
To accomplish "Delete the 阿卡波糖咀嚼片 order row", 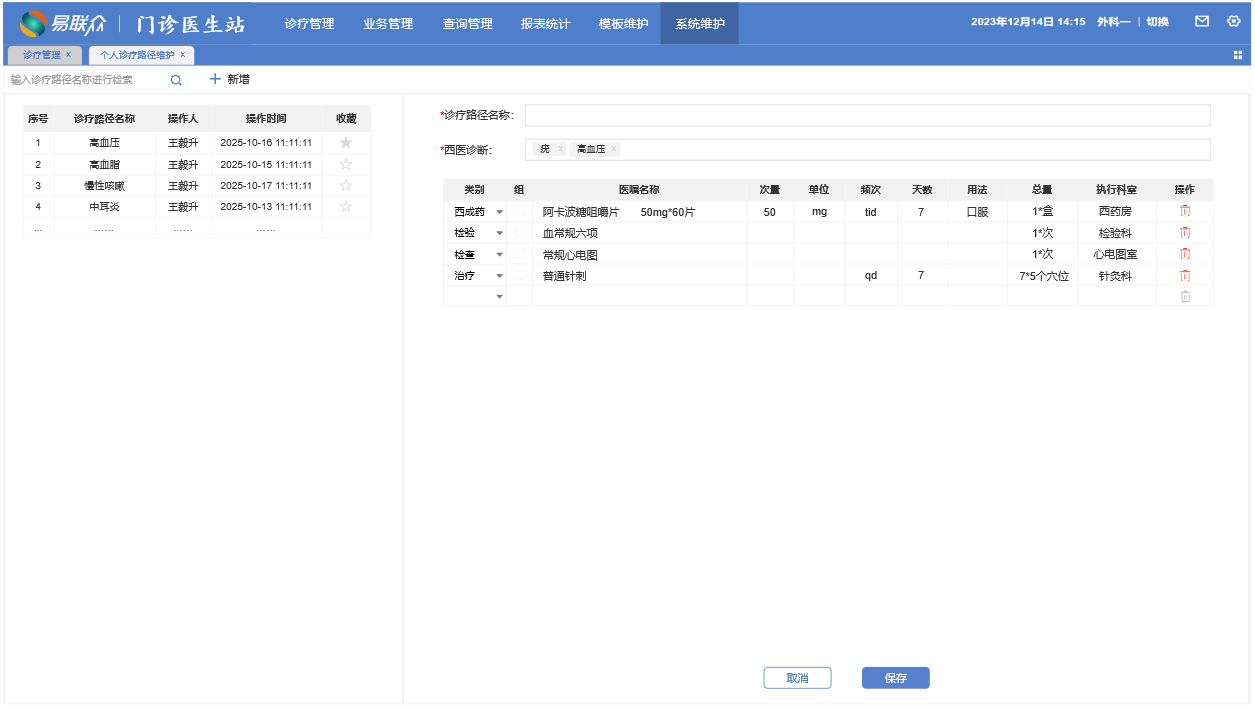I will (1185, 211).
